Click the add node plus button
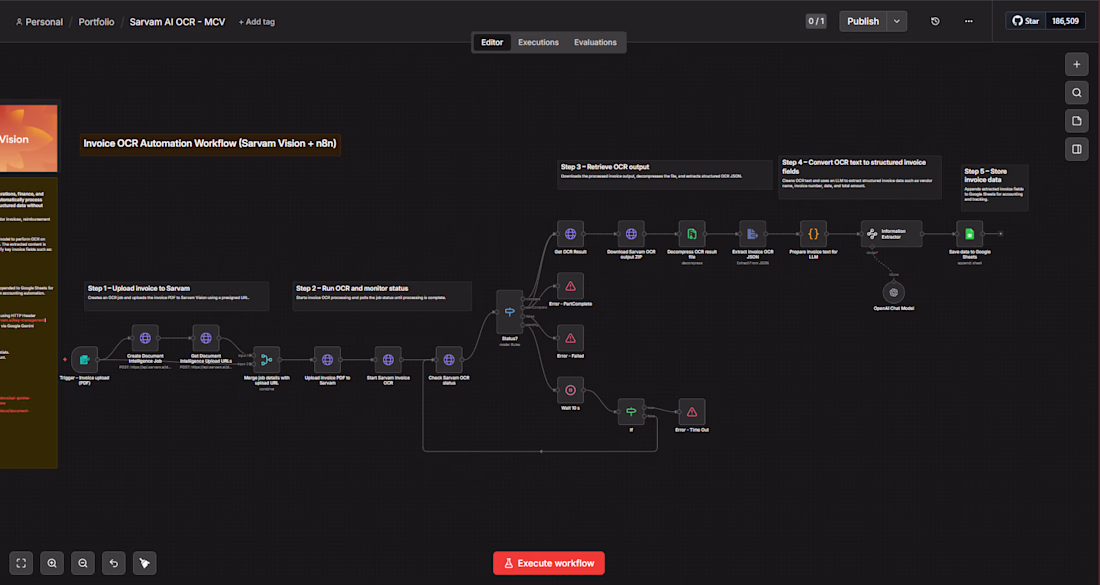The height and width of the screenshot is (585, 1100). (1076, 65)
